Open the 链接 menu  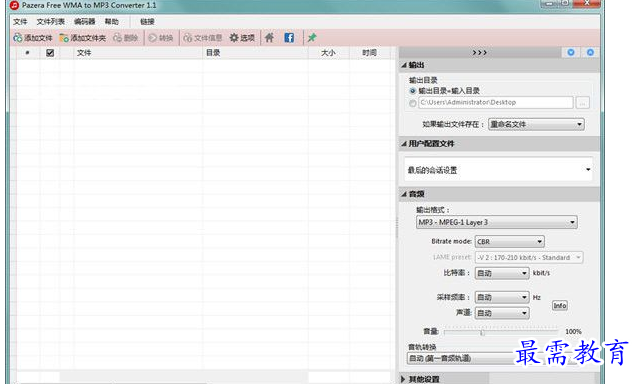[147, 22]
